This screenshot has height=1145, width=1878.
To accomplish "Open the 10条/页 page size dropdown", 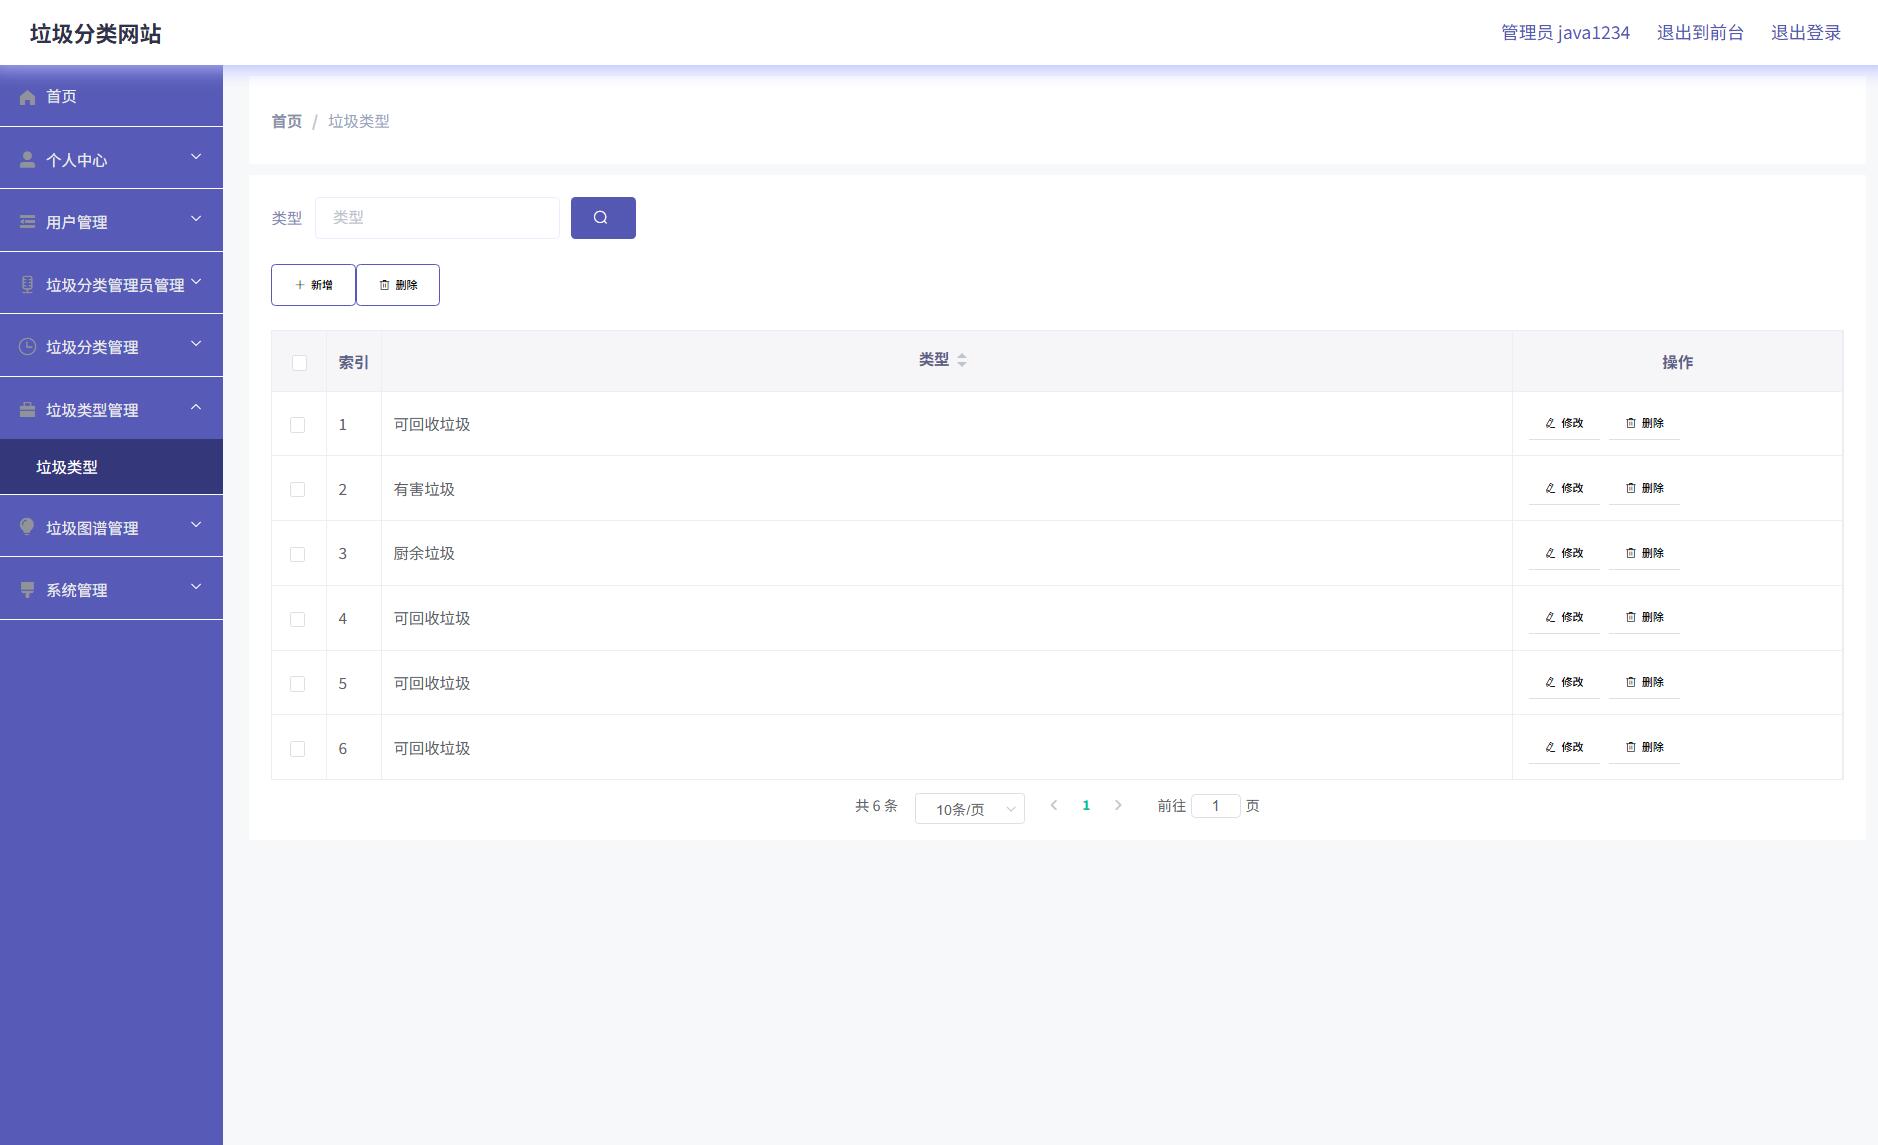I will pyautogui.click(x=970, y=809).
